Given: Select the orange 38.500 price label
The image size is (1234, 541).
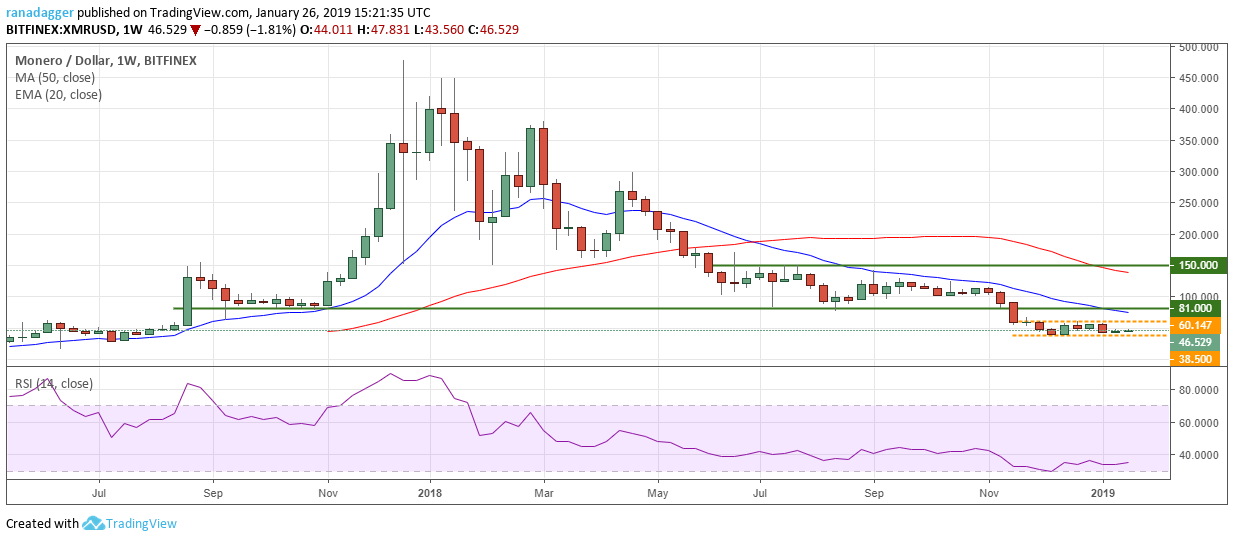Looking at the screenshot, I should (1200, 358).
